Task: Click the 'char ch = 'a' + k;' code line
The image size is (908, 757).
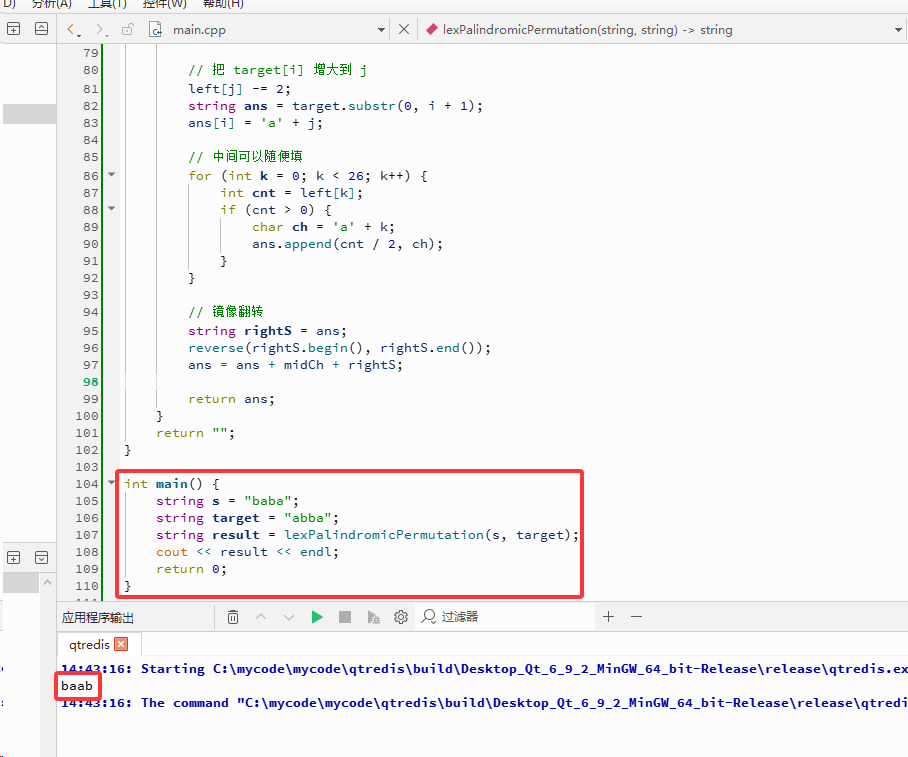Action: (323, 227)
